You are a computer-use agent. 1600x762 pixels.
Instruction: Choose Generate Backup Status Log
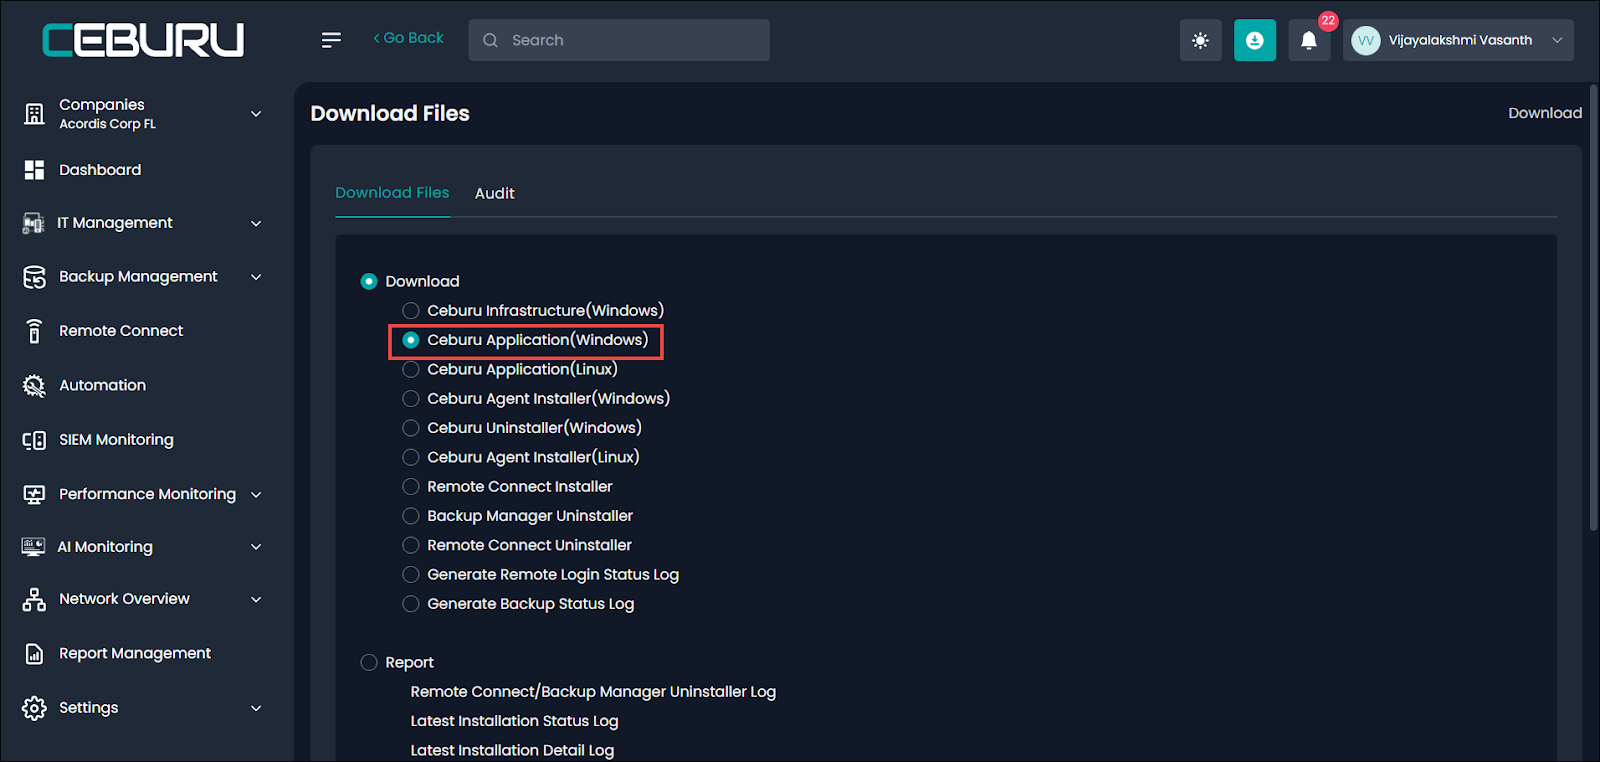(411, 604)
